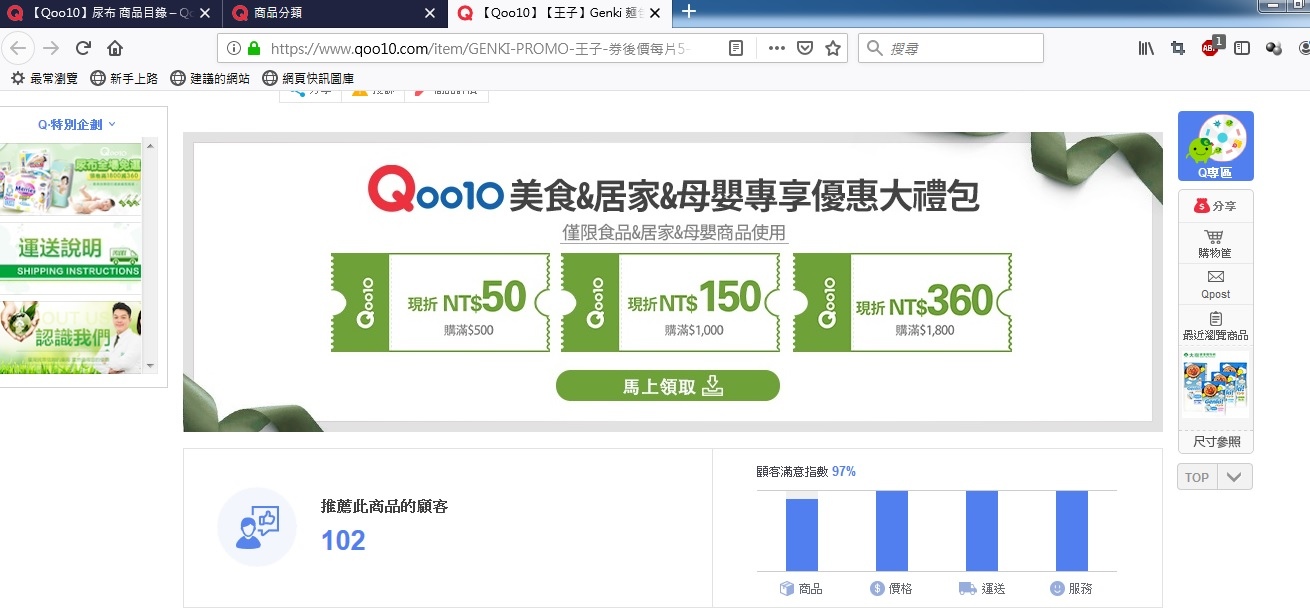Expand the Q·特別企劃 dropdown

[77, 125]
